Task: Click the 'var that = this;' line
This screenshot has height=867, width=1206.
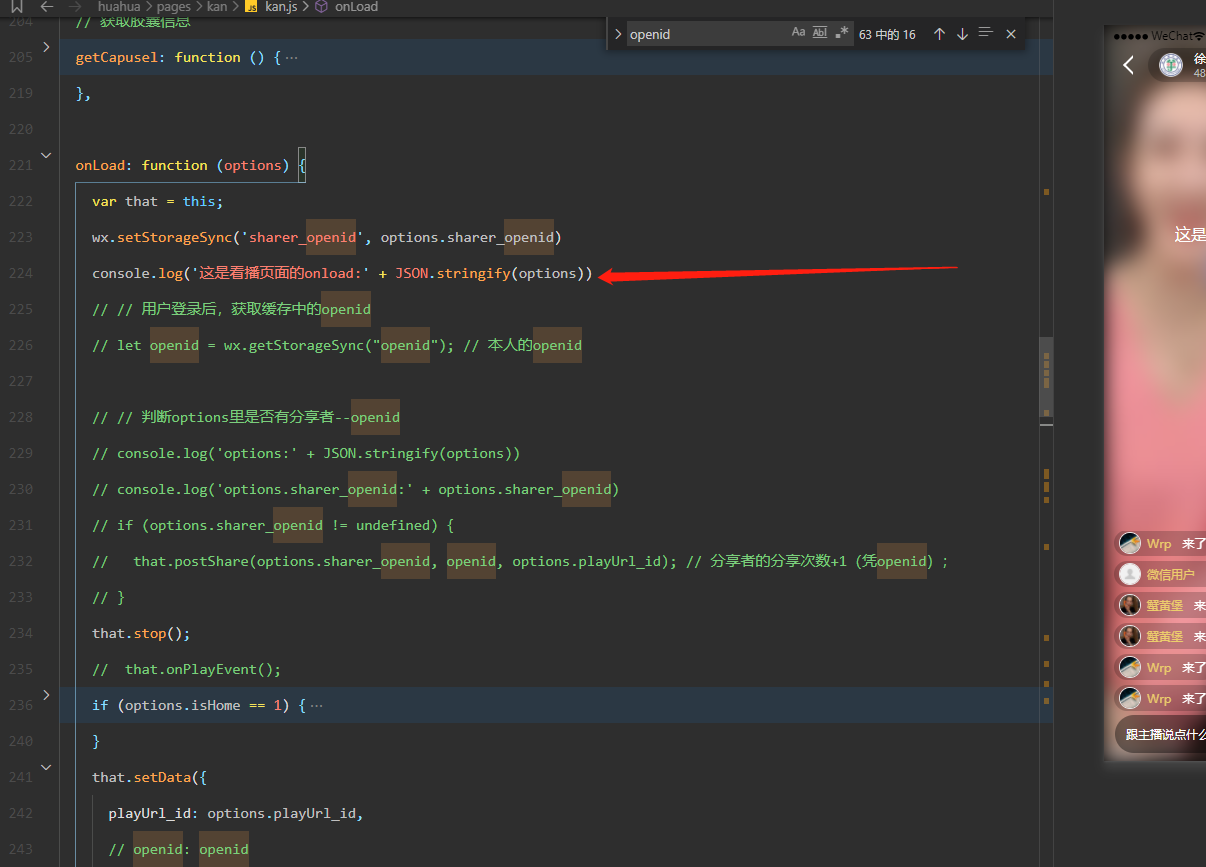Action: tap(158, 201)
